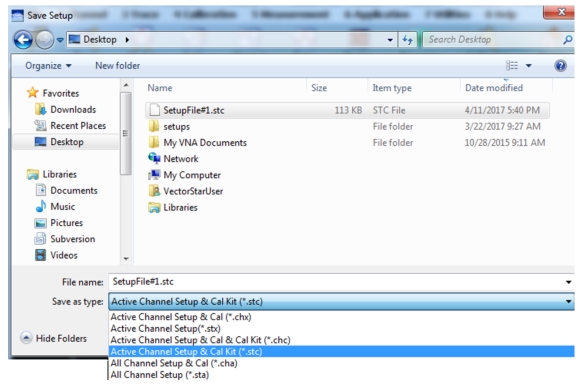578x388 pixels.
Task: Click the navigation pane scrollbar thumb
Action: (126, 133)
